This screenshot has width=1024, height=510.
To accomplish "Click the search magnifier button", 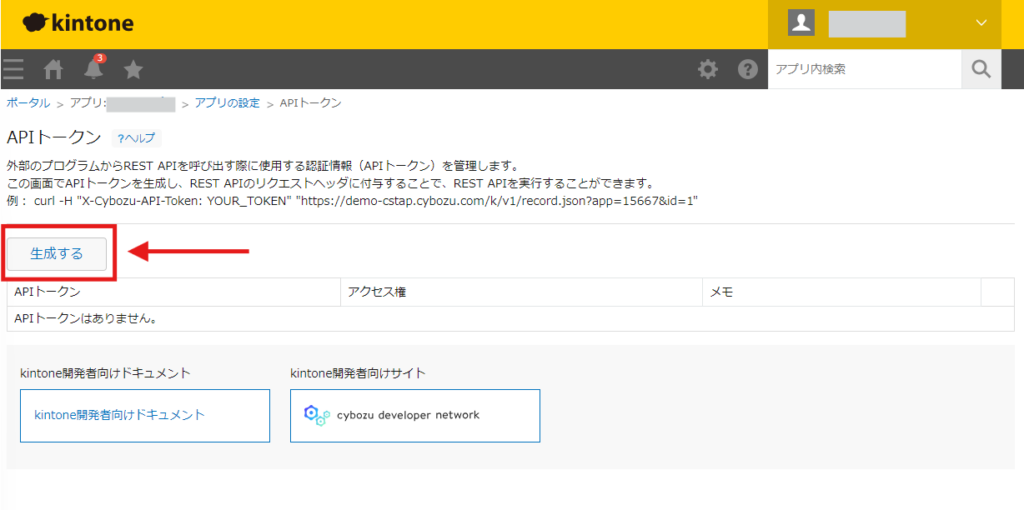I will point(981,69).
